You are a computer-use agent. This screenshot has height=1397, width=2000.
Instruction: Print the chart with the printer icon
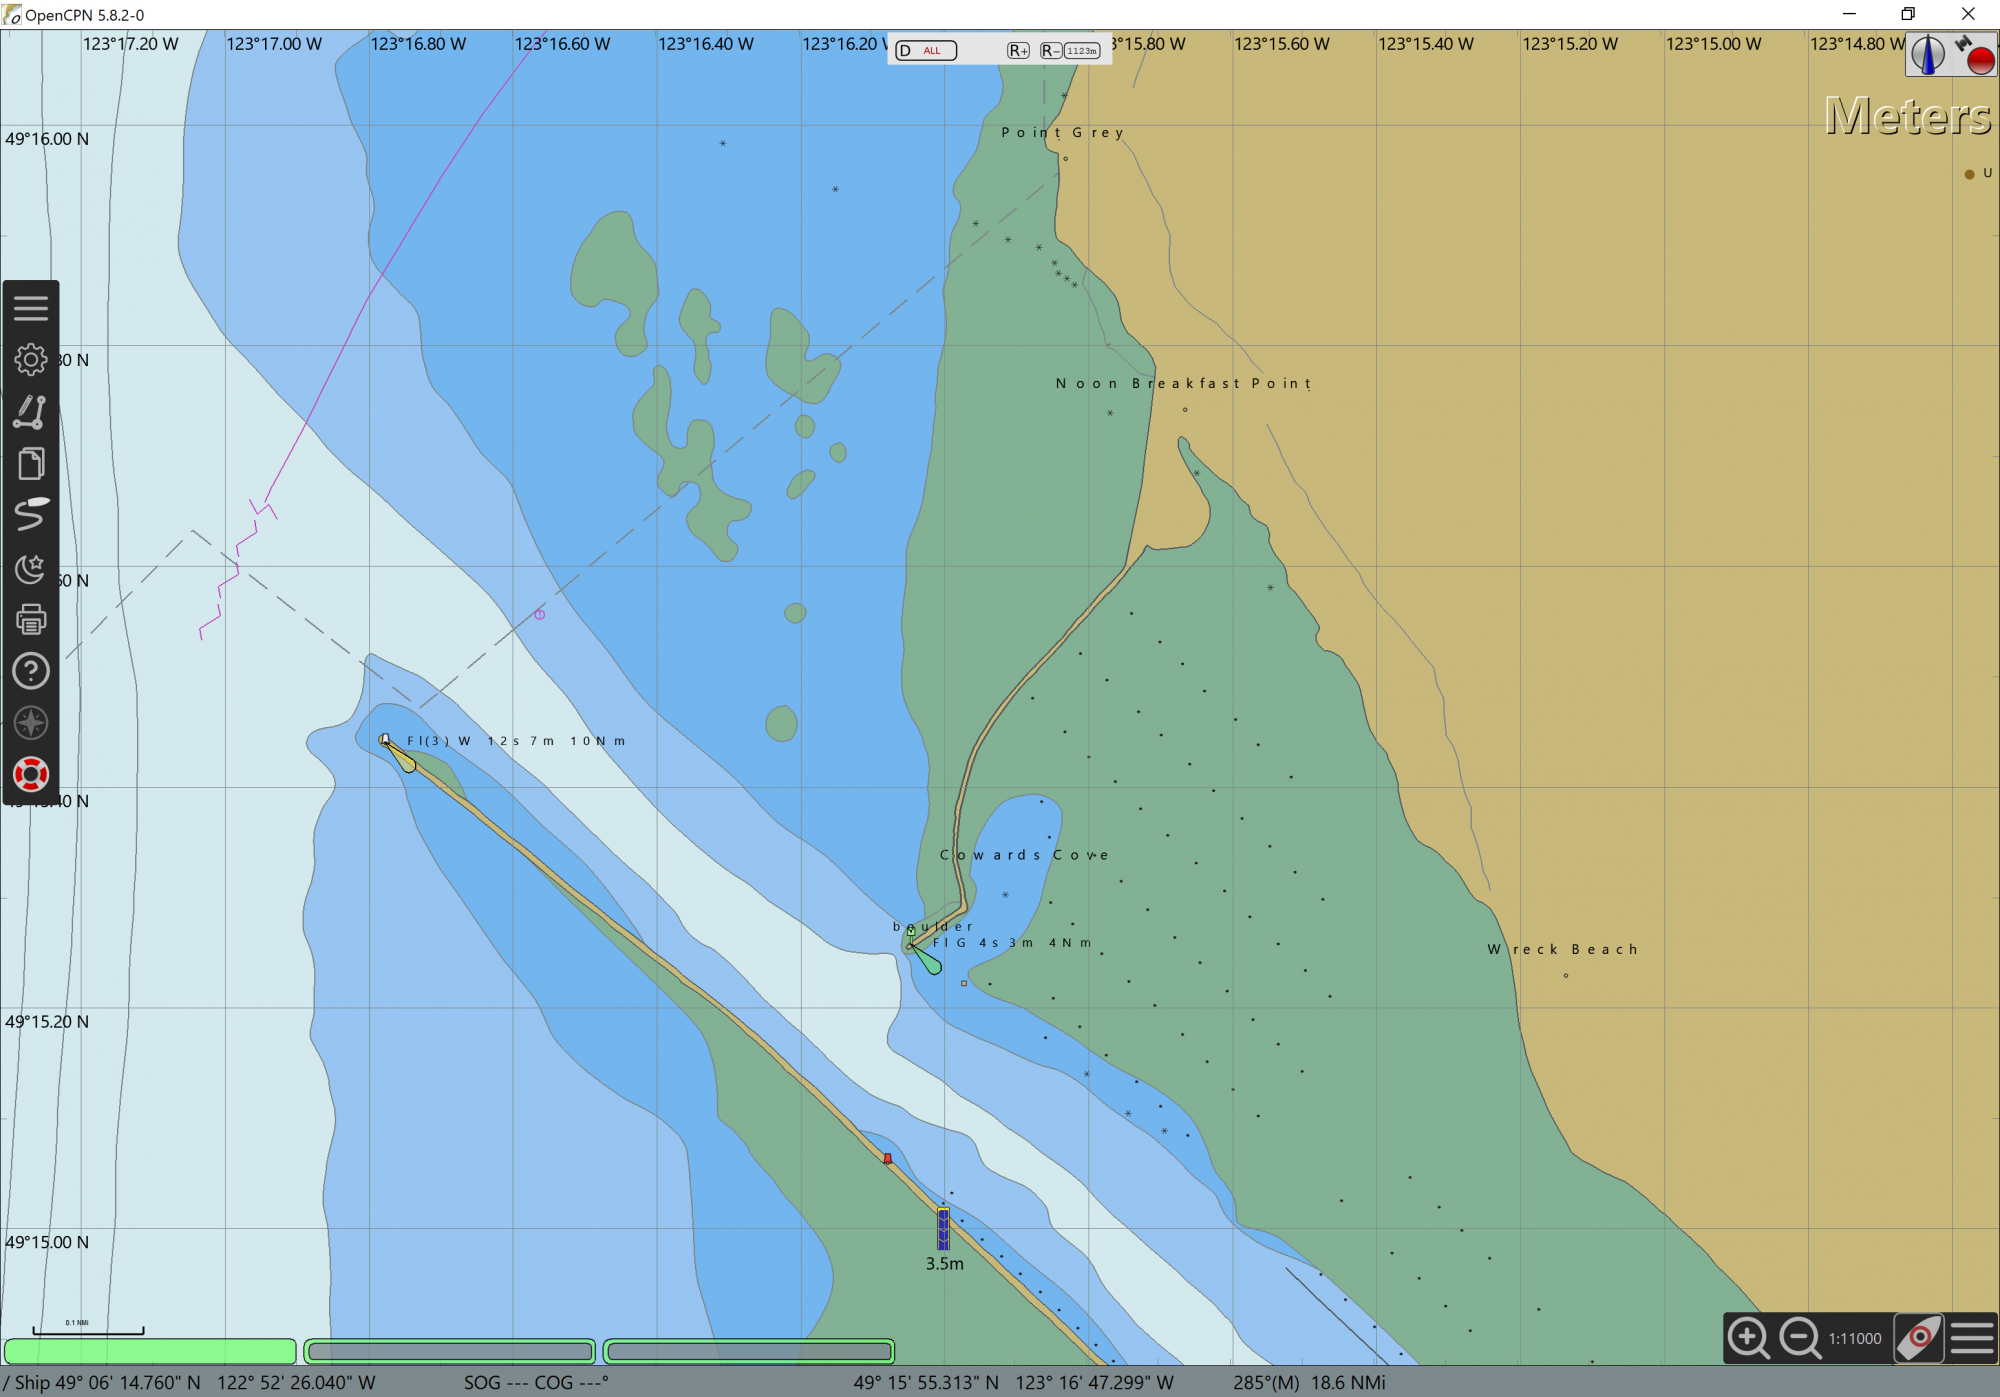click(x=31, y=620)
